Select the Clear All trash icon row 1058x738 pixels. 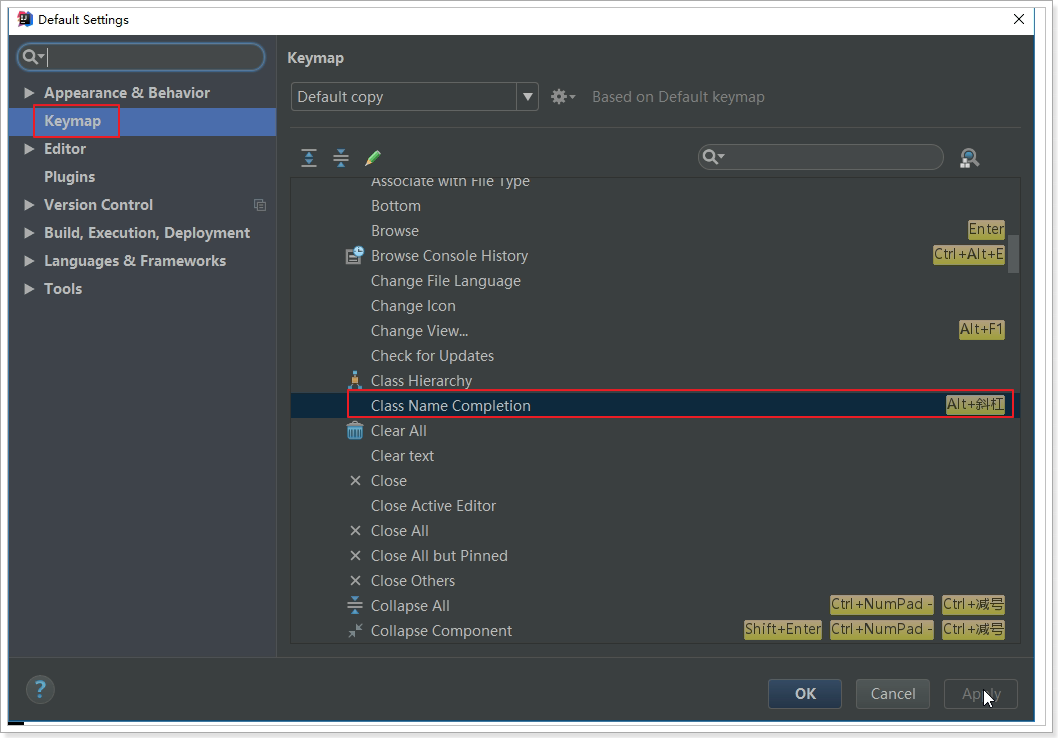click(355, 431)
